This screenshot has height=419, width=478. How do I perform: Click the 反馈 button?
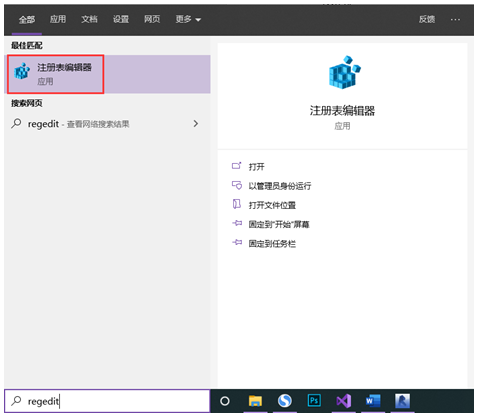coord(427,19)
